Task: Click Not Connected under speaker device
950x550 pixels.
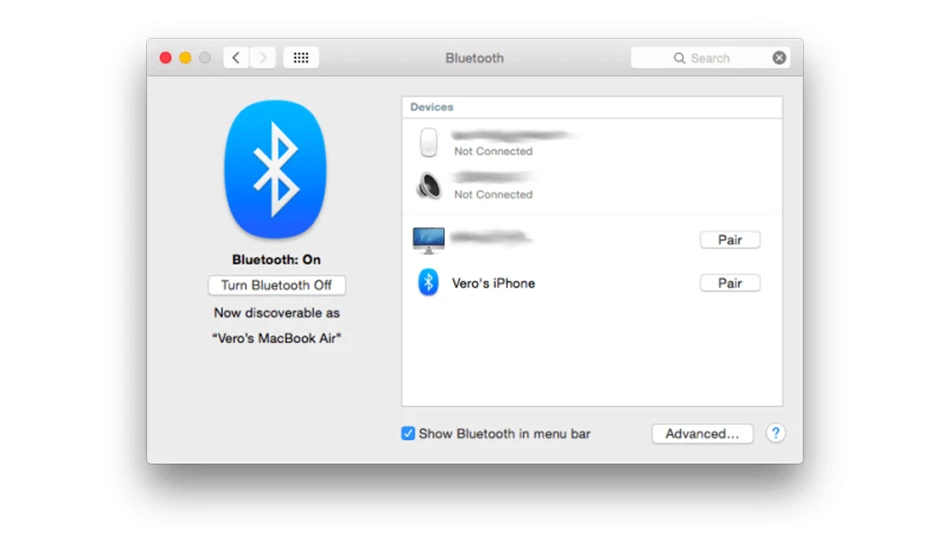Action: [493, 194]
